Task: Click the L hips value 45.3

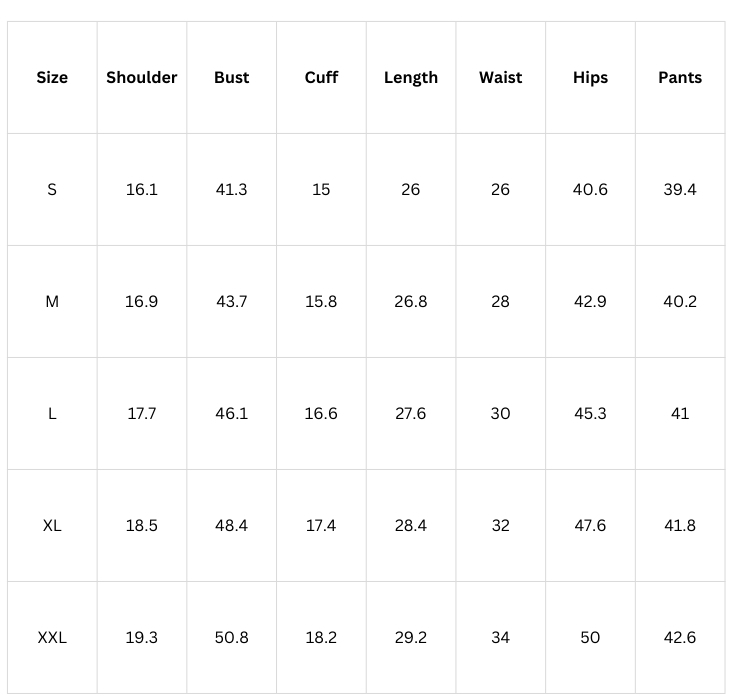Action: pyautogui.click(x=590, y=413)
